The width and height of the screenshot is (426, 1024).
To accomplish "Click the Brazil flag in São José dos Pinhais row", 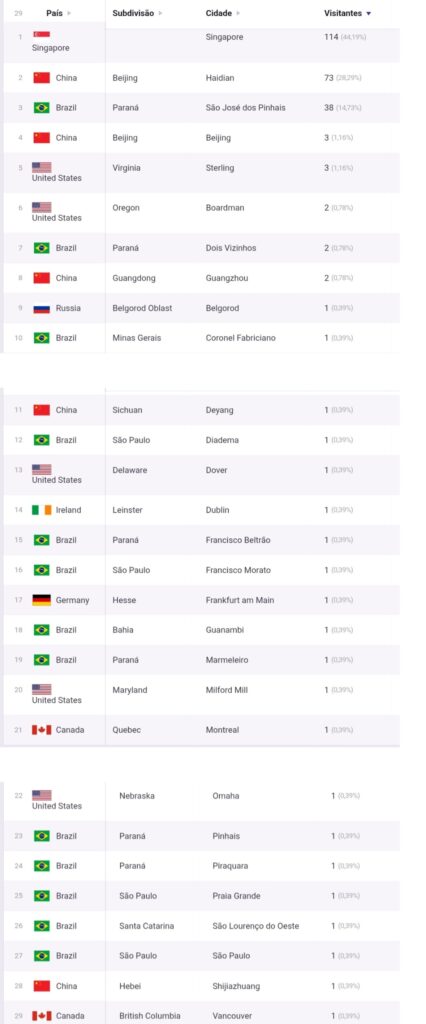I will tap(42, 108).
